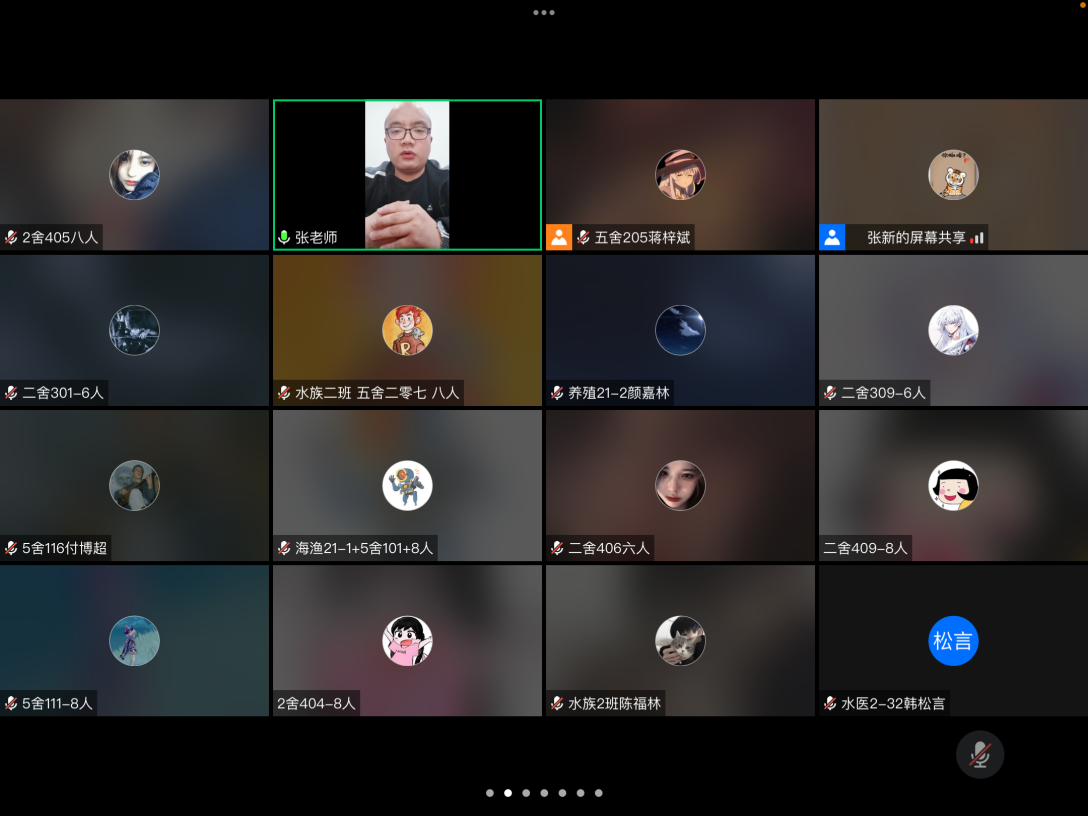Image resolution: width=1088 pixels, height=816 pixels.
Task: Select the 二舍409-8人 participant tile
Action: point(952,485)
